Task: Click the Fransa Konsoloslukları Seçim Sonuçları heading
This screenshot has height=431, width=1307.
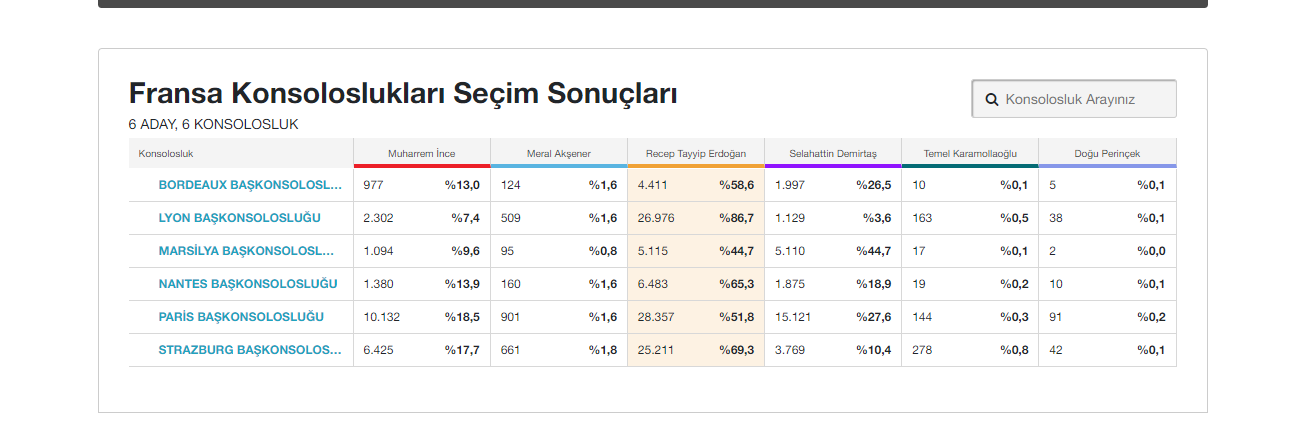Action: (x=403, y=94)
